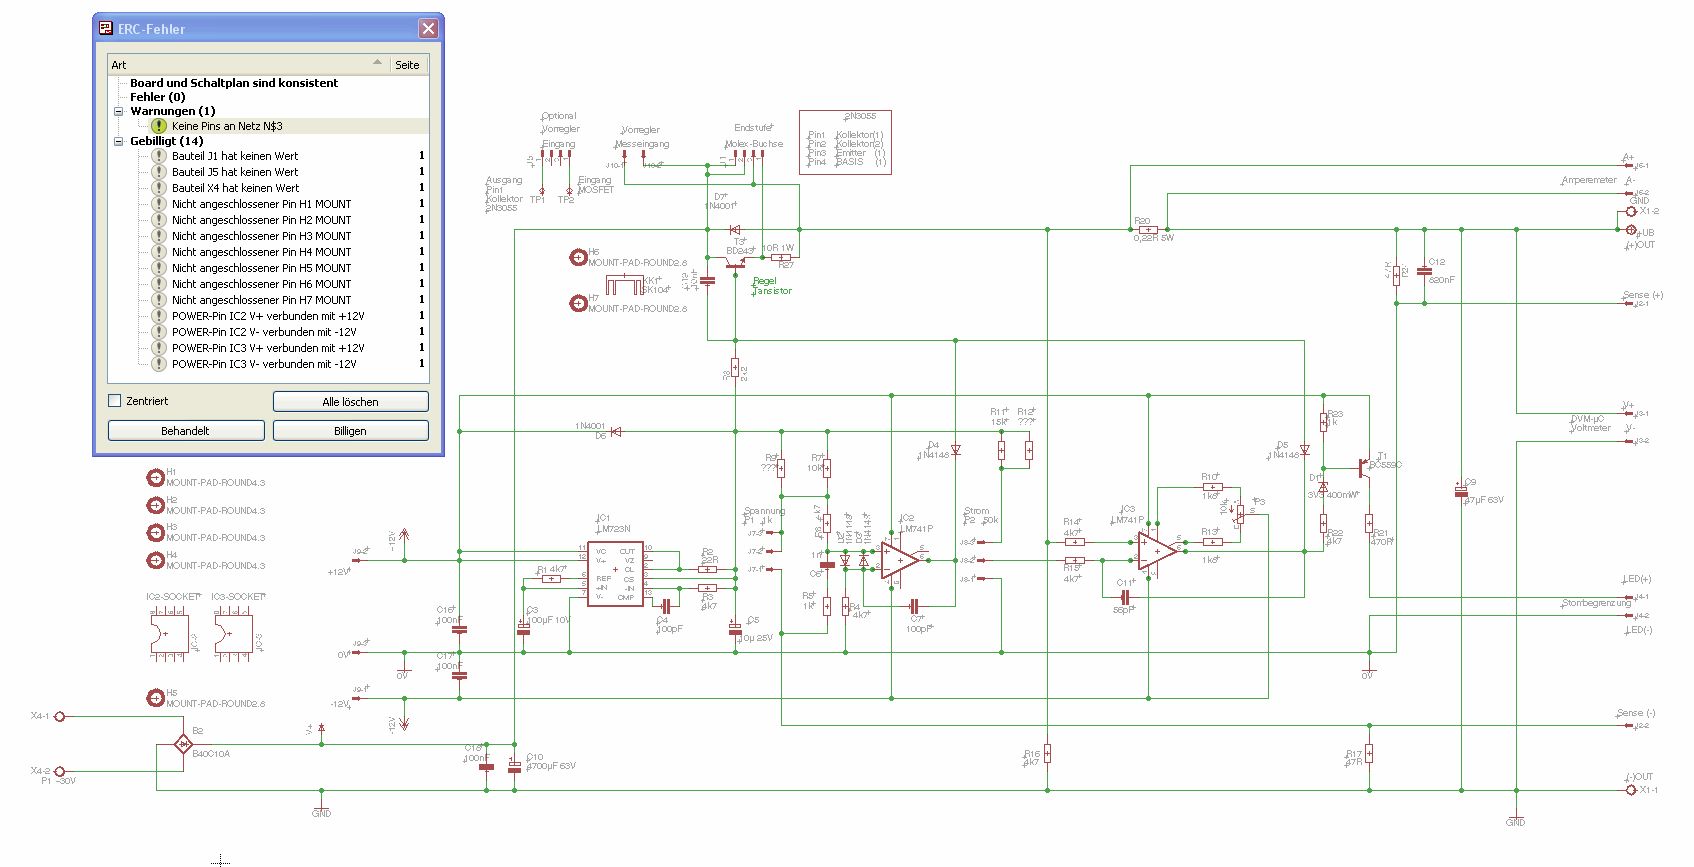Collapse the Gebilligt (14) tree group
The height and width of the screenshot is (867, 1694).
[118, 141]
